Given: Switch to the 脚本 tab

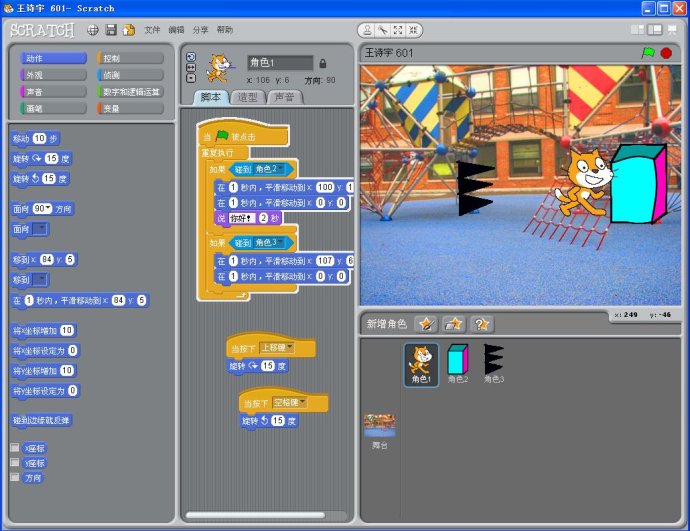Looking at the screenshot, I should [211, 97].
